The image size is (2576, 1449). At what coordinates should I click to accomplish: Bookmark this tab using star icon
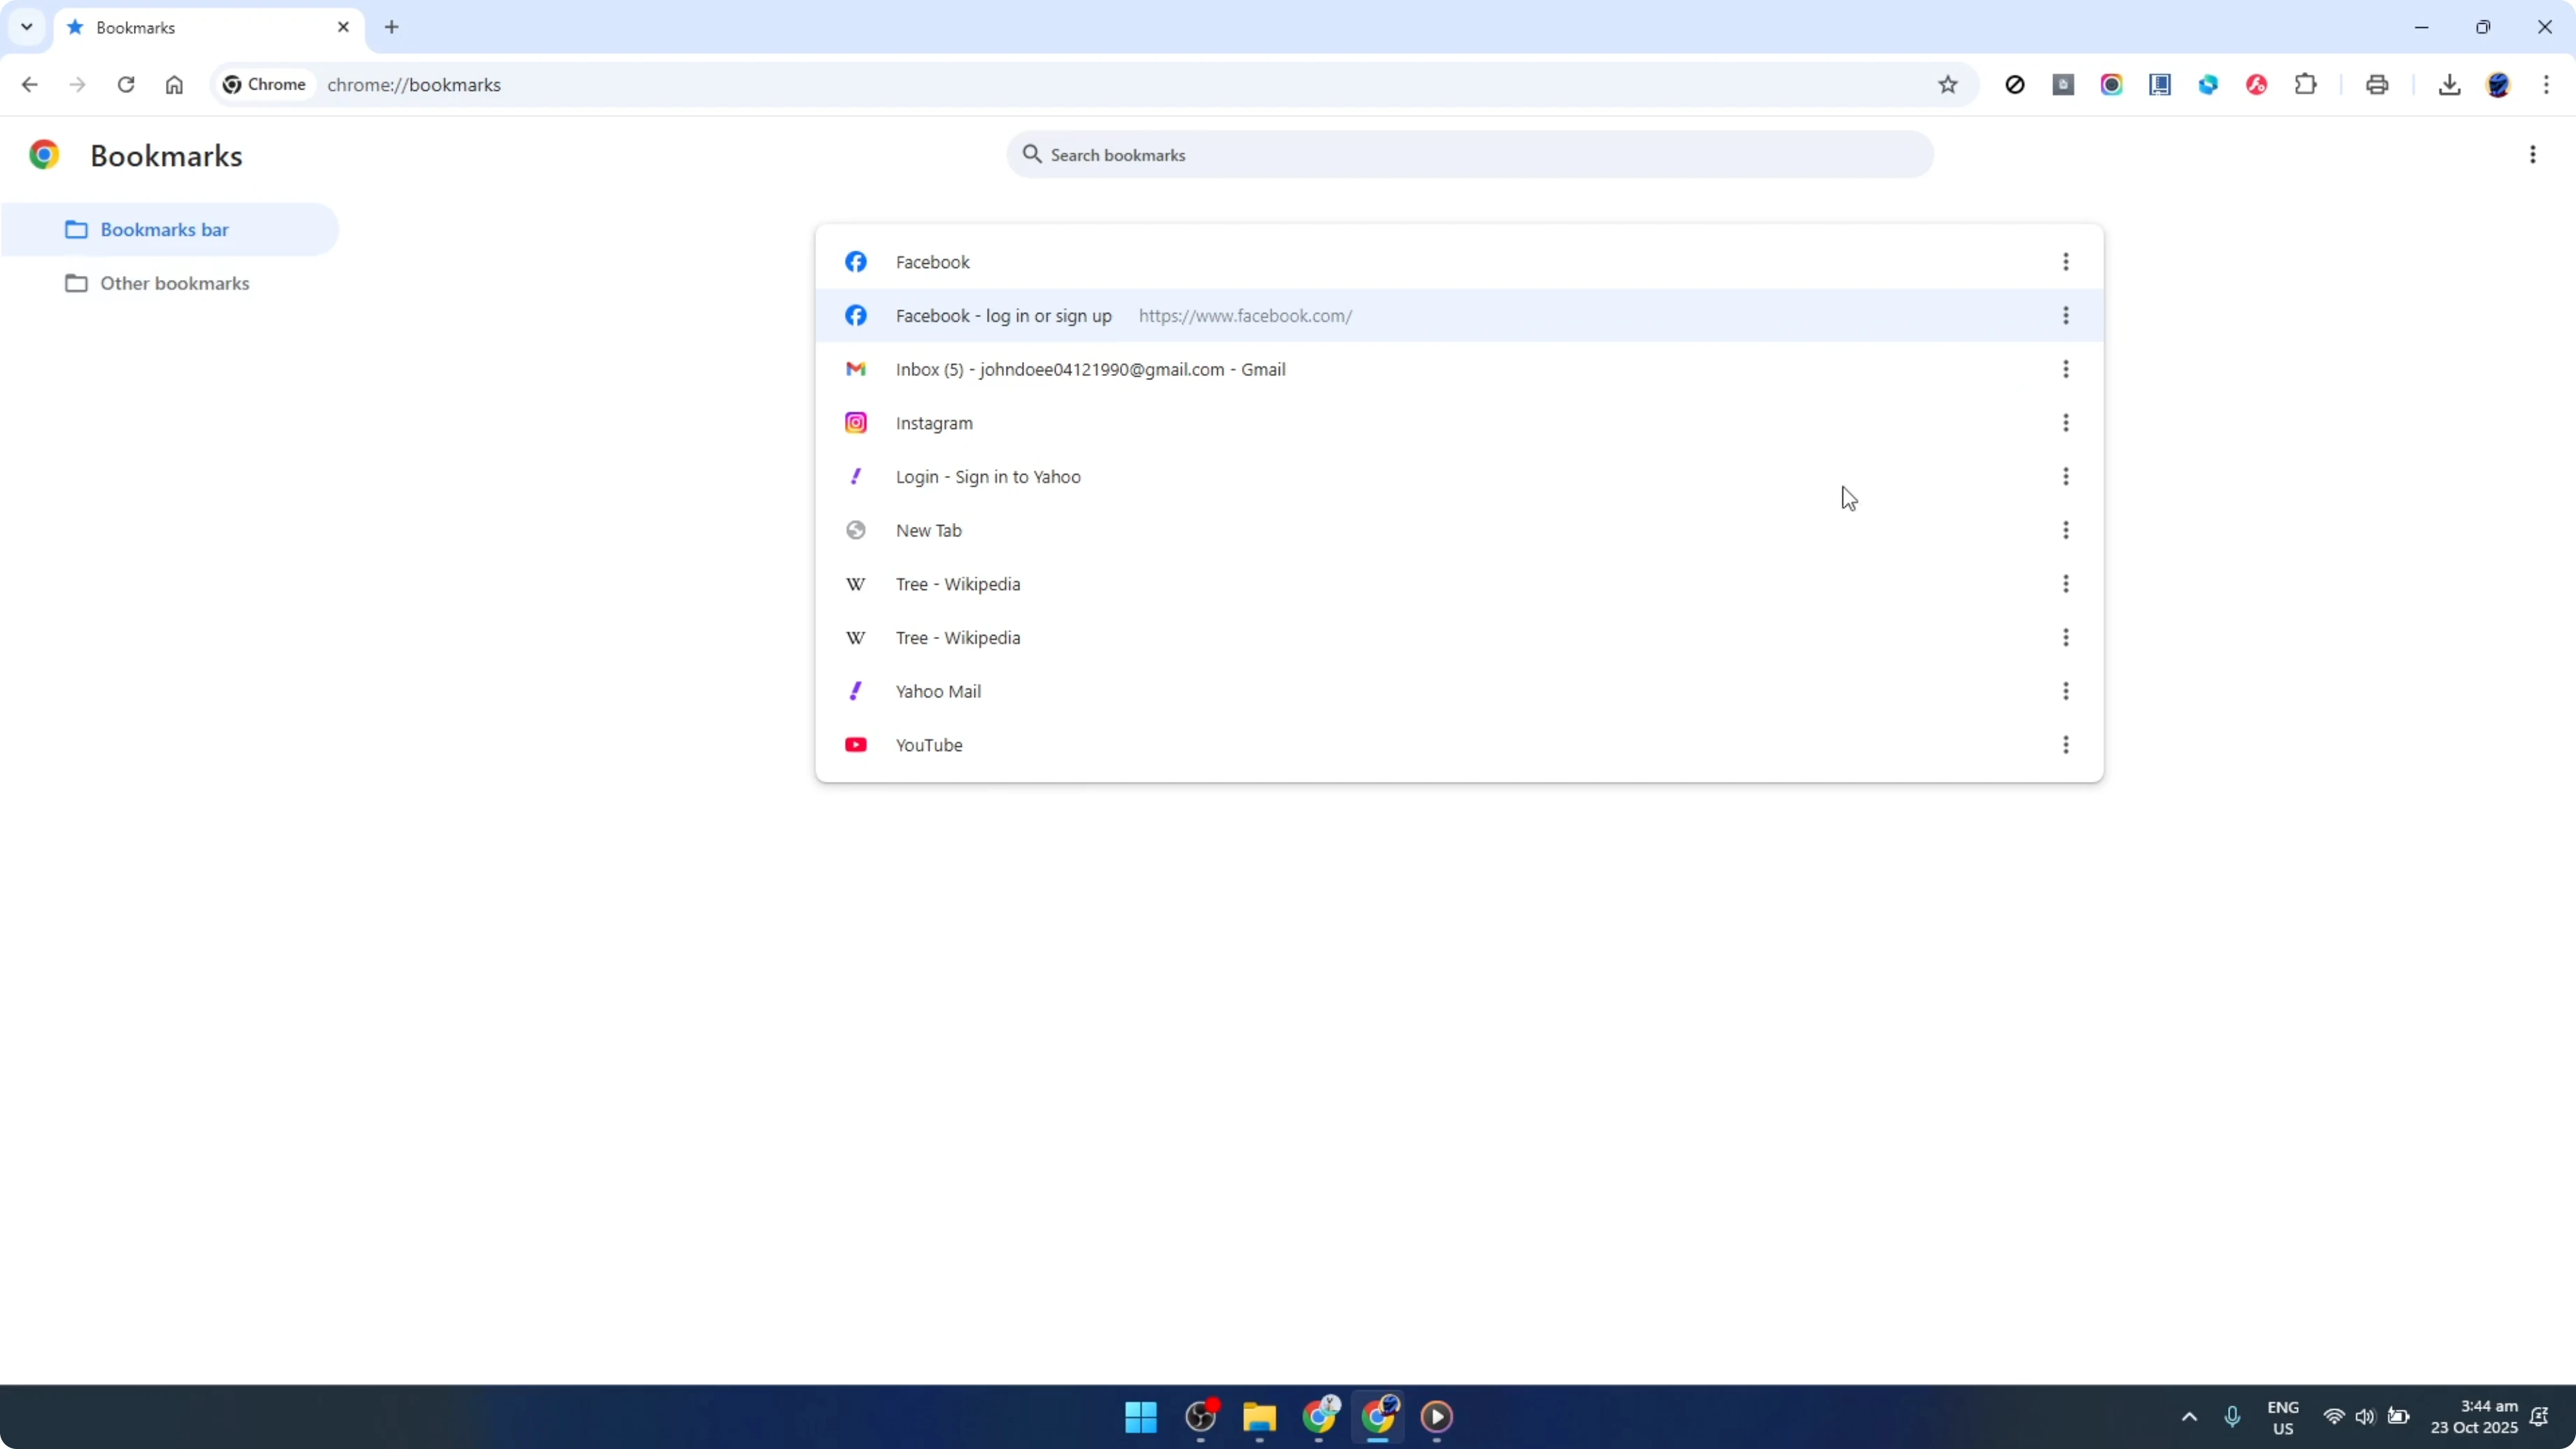pyautogui.click(x=1947, y=85)
